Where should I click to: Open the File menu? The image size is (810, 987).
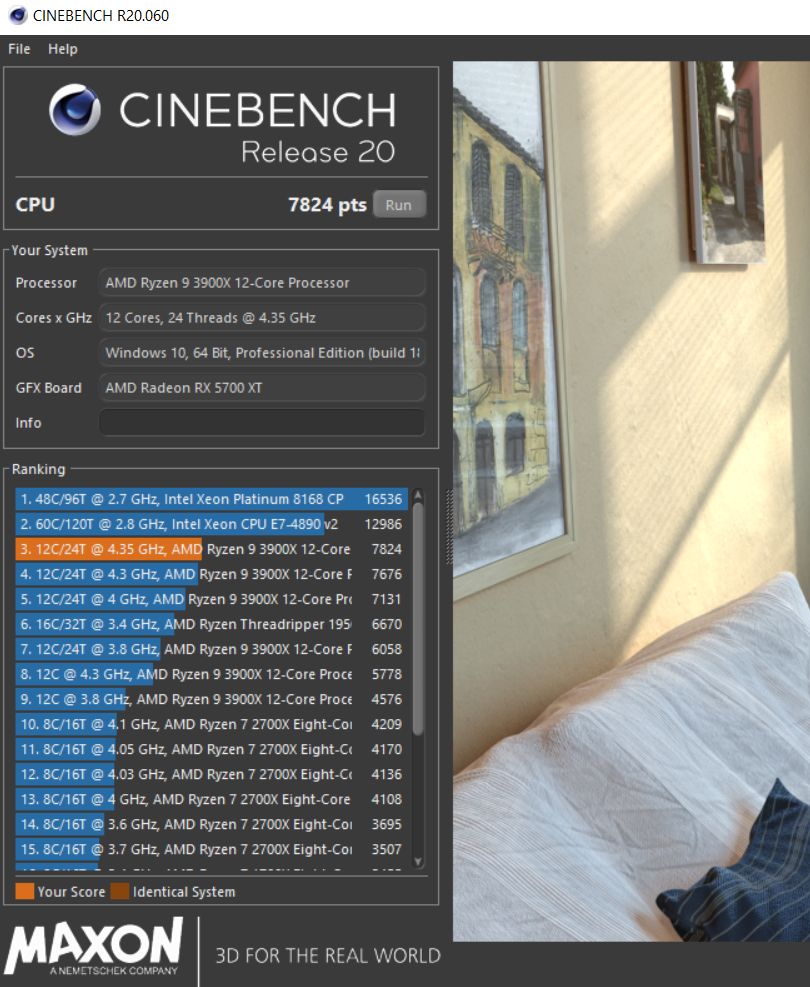tap(19, 49)
